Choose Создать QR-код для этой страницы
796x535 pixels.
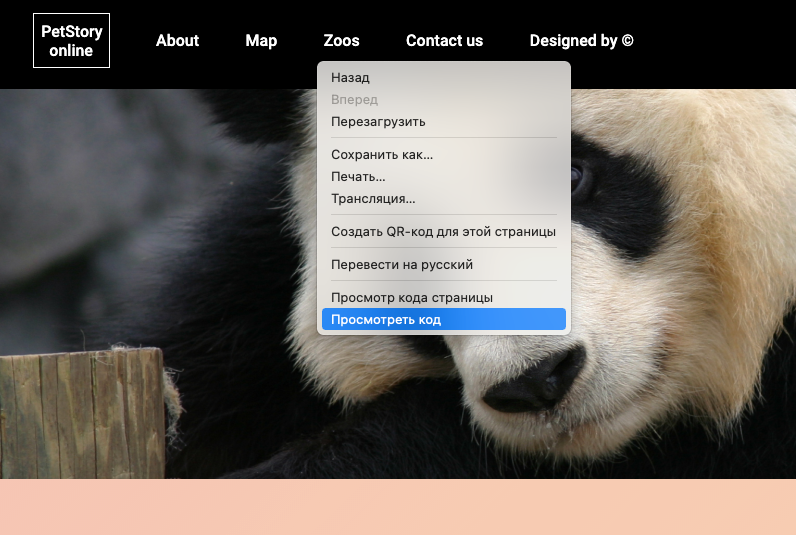pyautogui.click(x=444, y=231)
